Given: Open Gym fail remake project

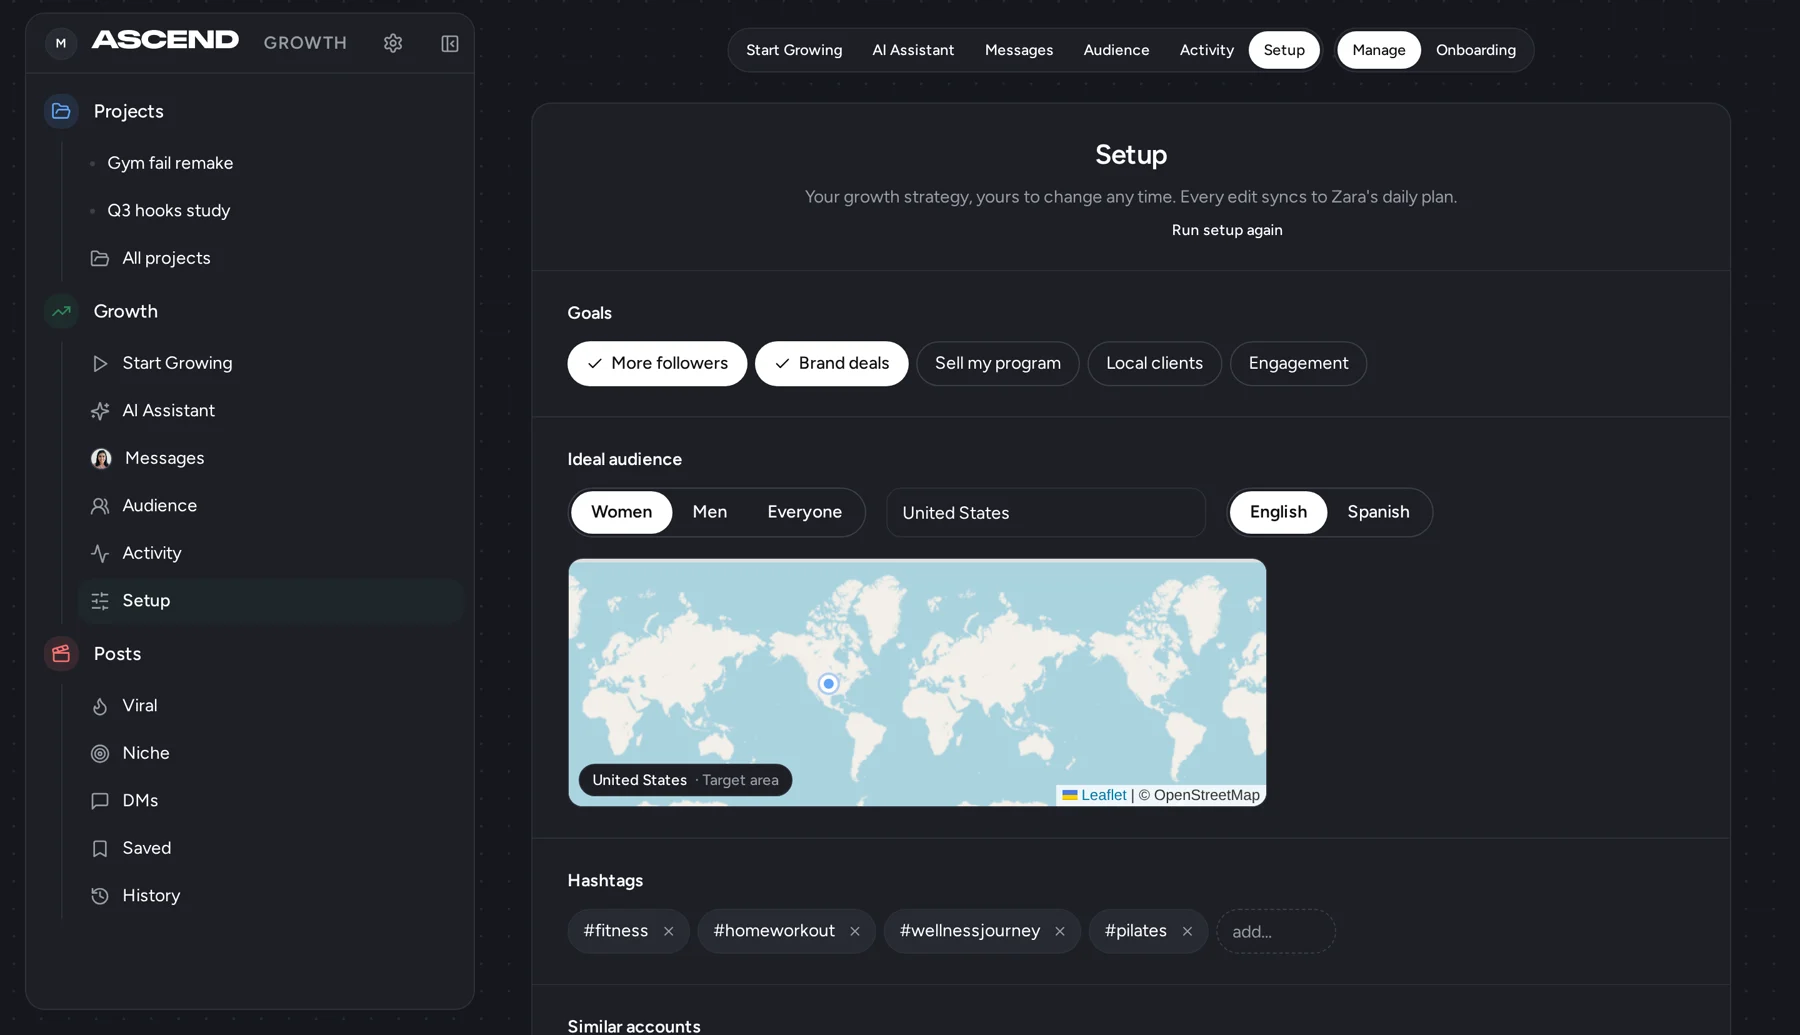Looking at the screenshot, I should [x=170, y=163].
